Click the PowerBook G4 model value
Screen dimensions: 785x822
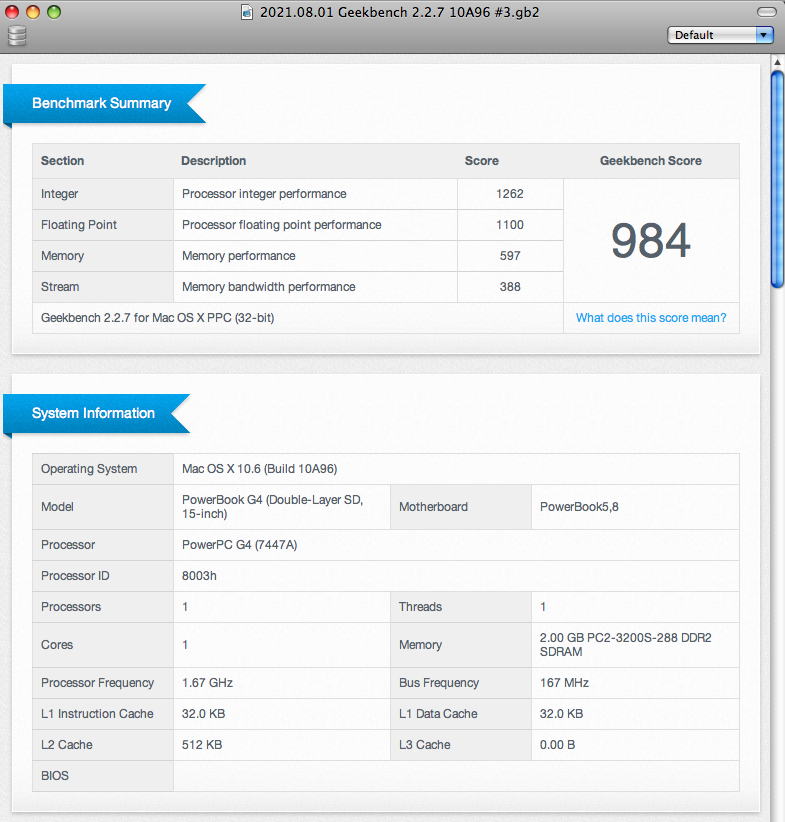[x=272, y=506]
